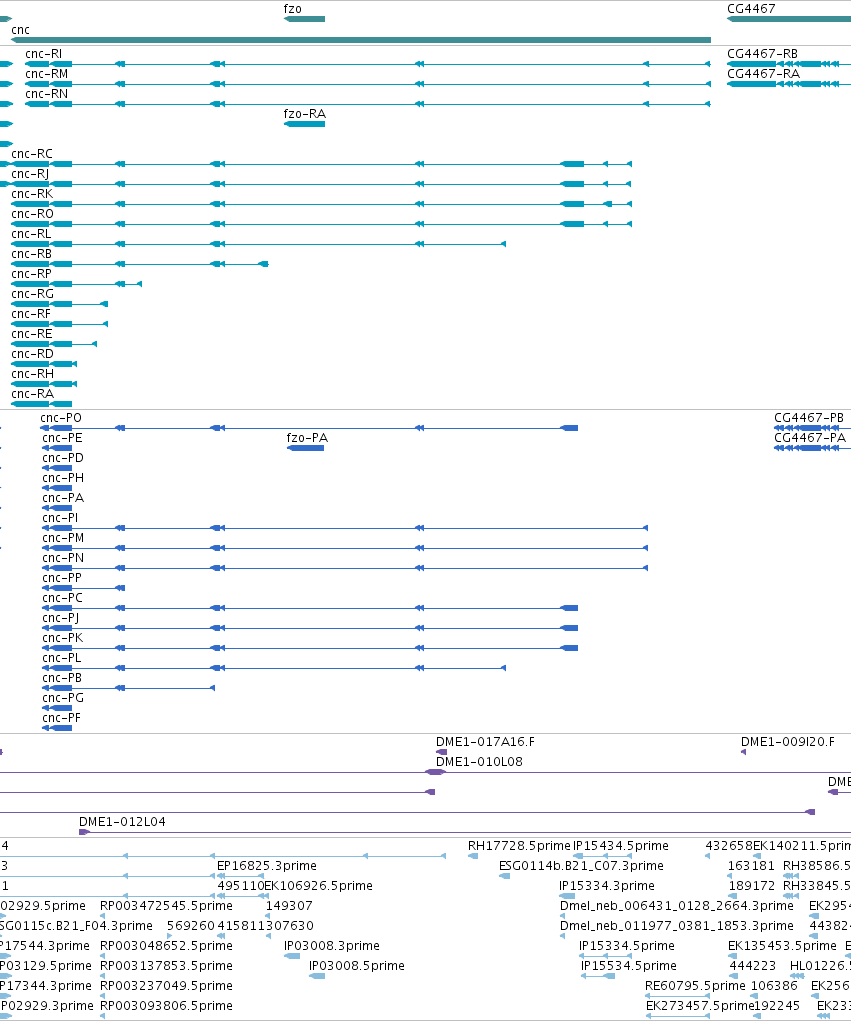Select transcript cnc-RO label
This screenshot has width=851, height=1021.
(x=33, y=214)
